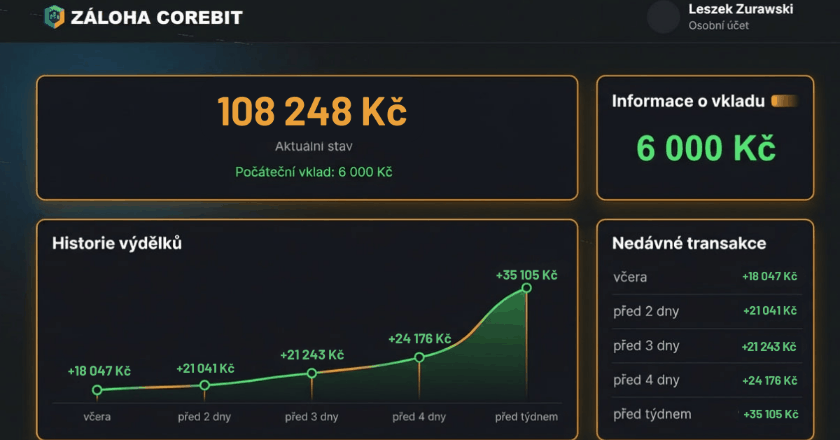Screen dimensions: 840x440
Task: Click the Záloha Corebit hexagon logo icon
Action: 54,17
